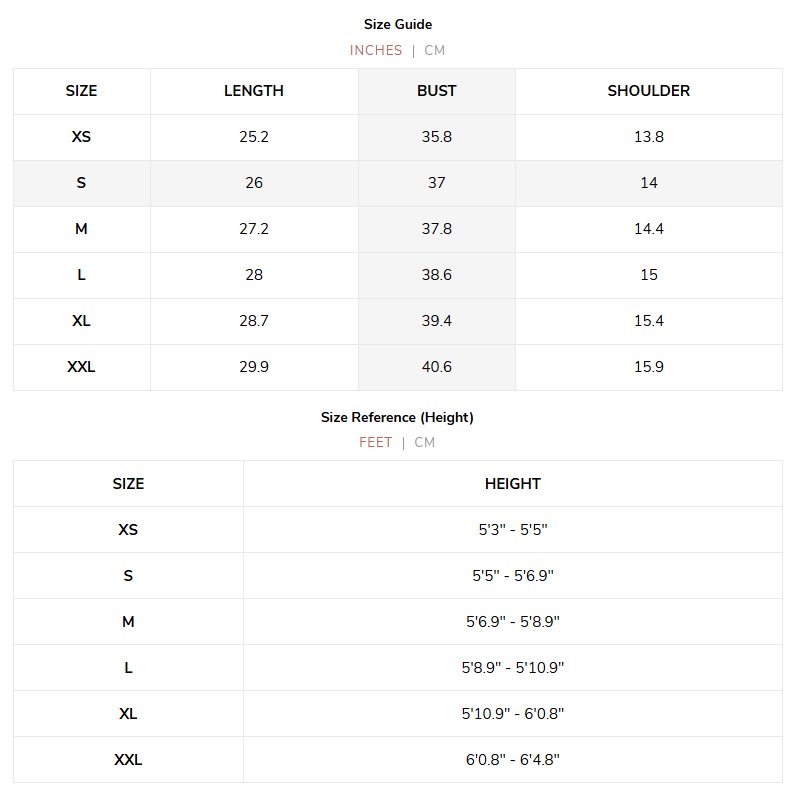Viewport: 795px width, 802px height.
Task: Click the Size Reference (Height) heading
Action: (x=397, y=417)
